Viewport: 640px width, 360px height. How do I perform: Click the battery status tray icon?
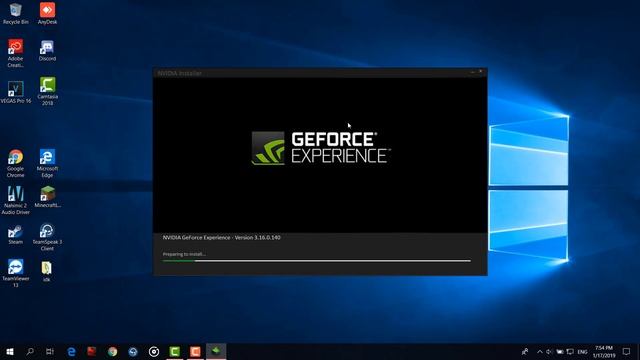pos(560,351)
